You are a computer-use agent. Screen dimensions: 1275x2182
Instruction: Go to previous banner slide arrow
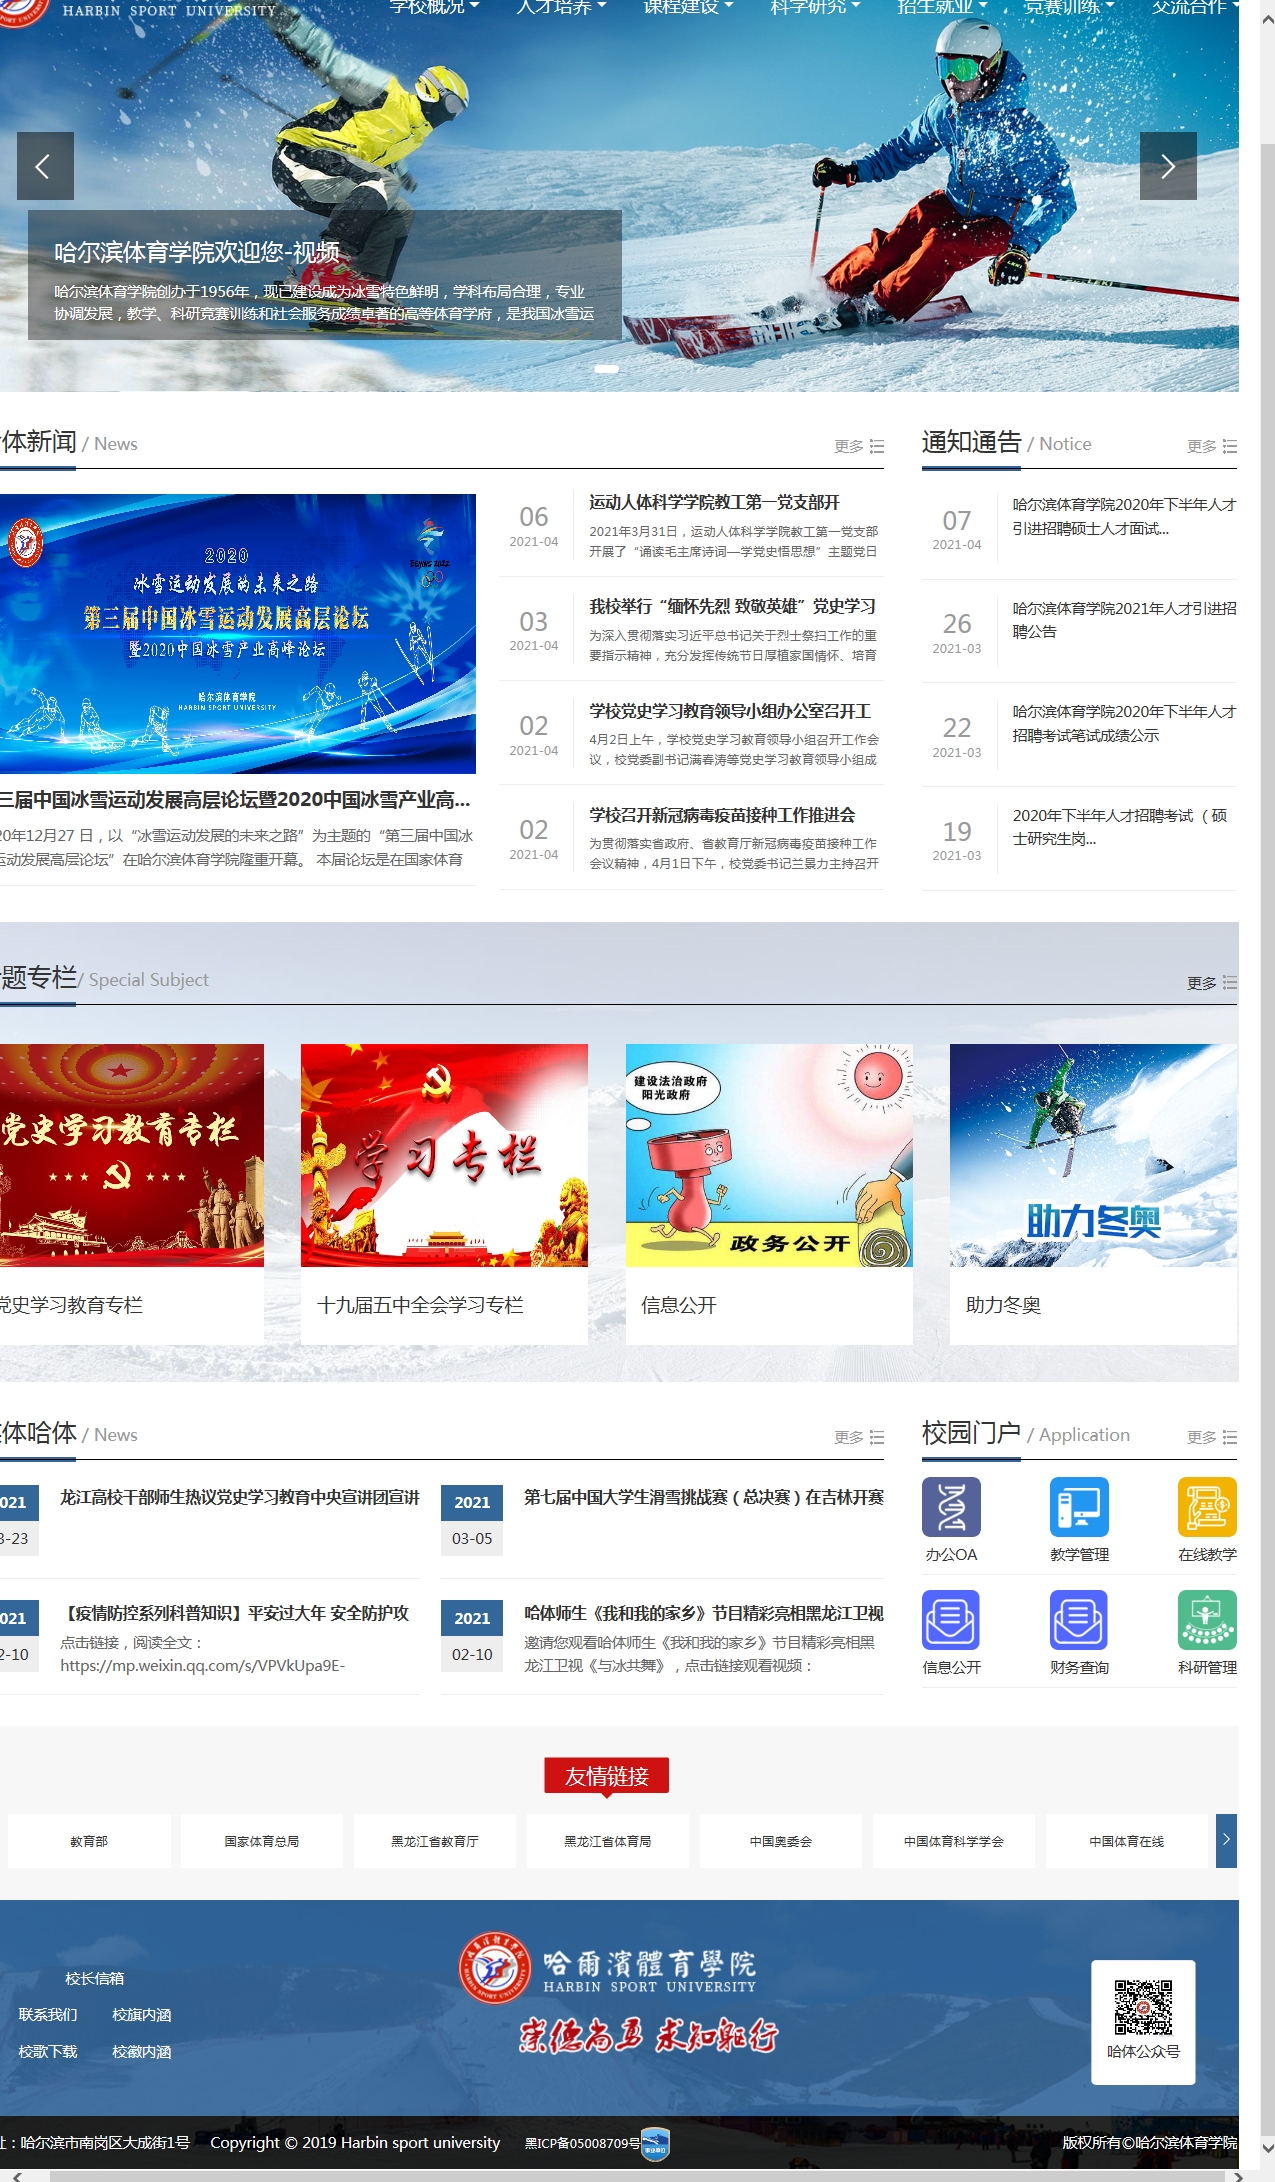coord(45,166)
